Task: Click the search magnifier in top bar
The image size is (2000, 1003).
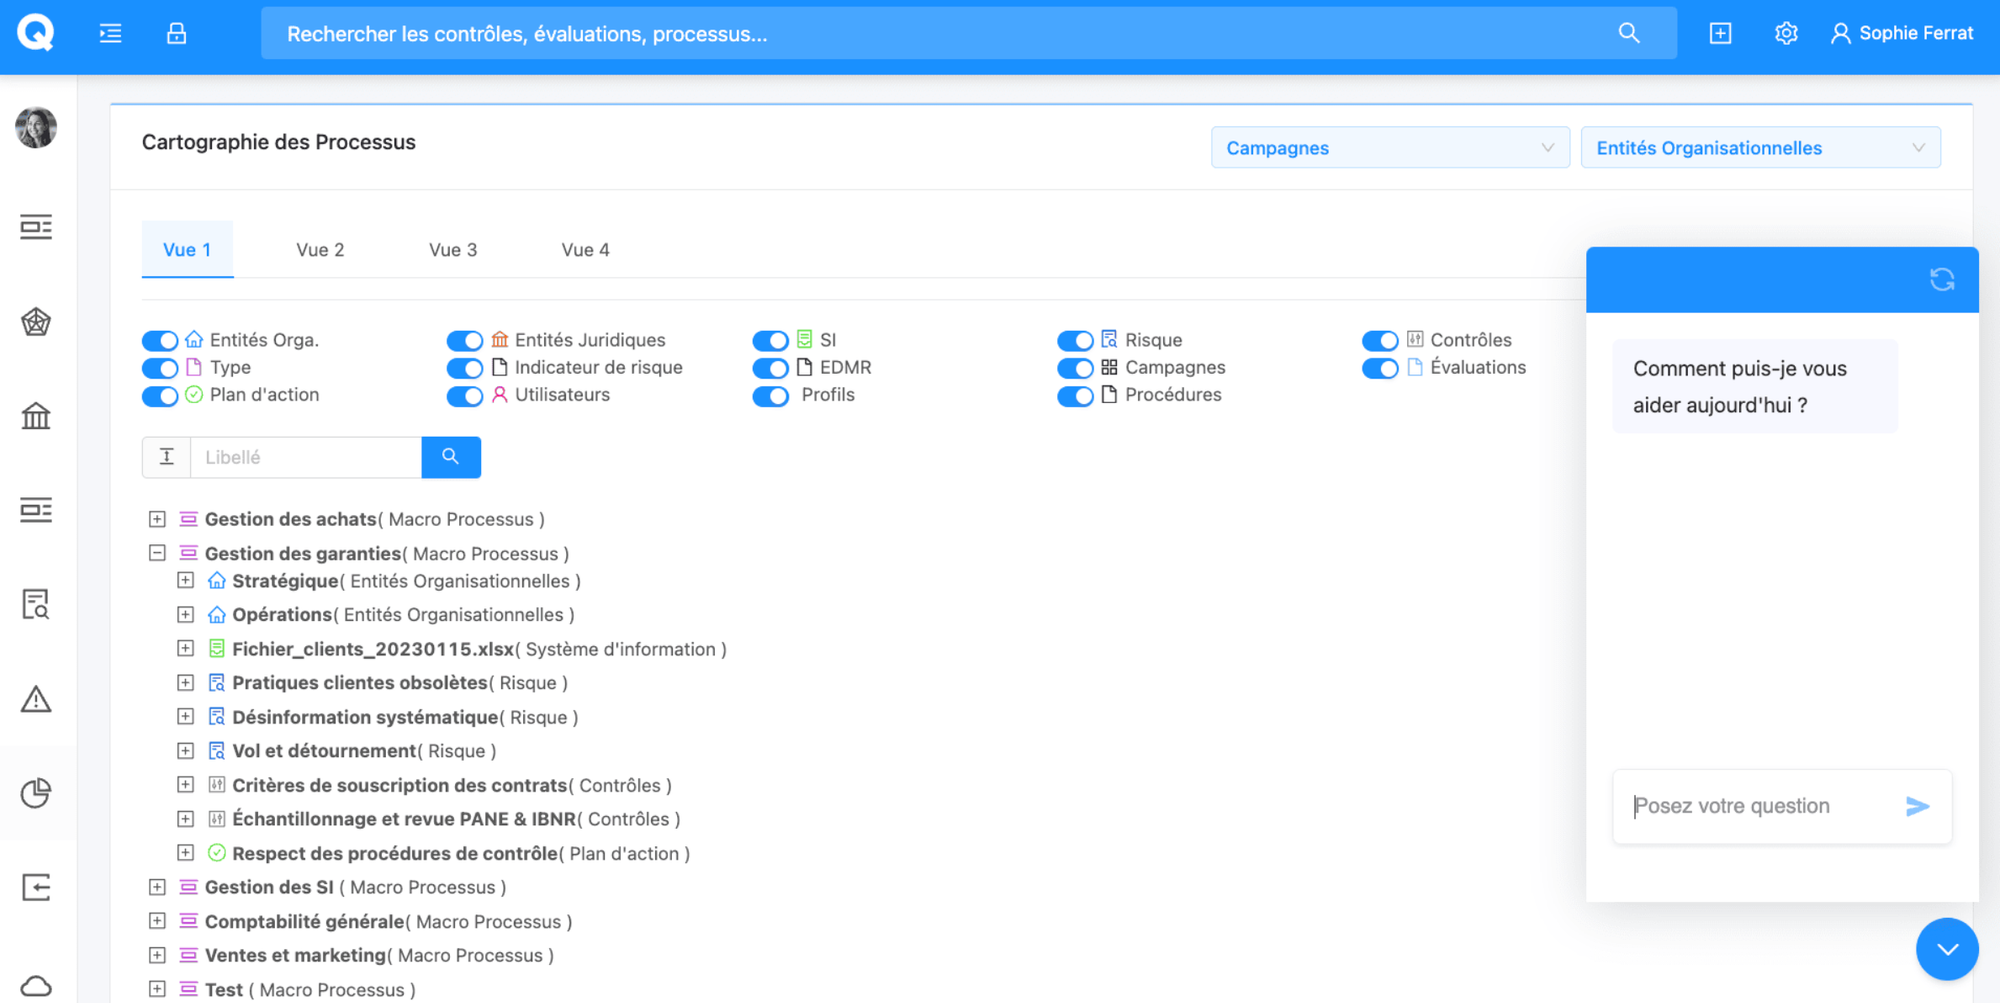Action: [x=1628, y=34]
